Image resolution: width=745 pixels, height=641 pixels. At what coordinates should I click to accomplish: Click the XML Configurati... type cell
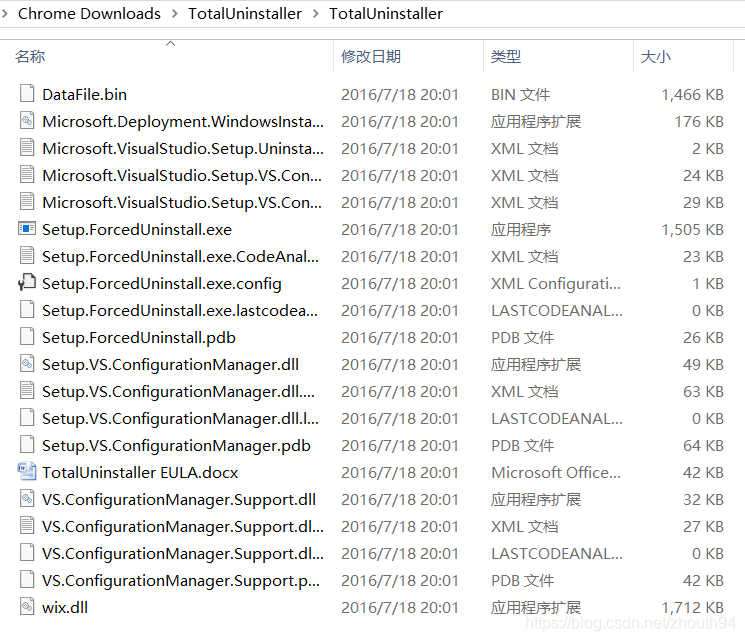(555, 284)
